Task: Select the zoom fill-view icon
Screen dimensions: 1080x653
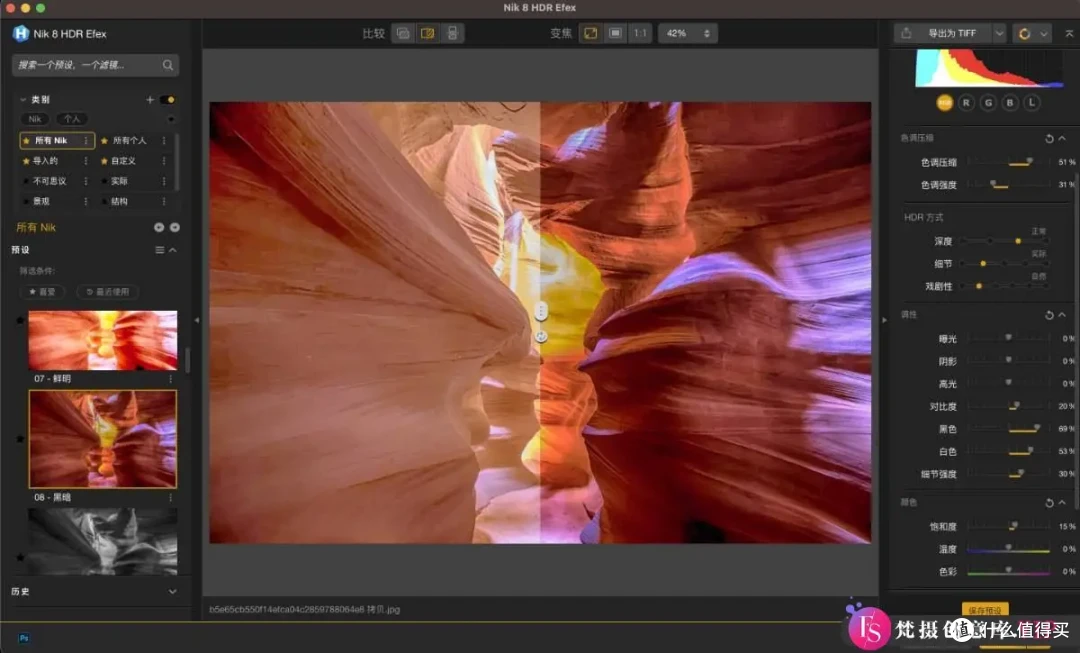Action: pyautogui.click(x=615, y=33)
